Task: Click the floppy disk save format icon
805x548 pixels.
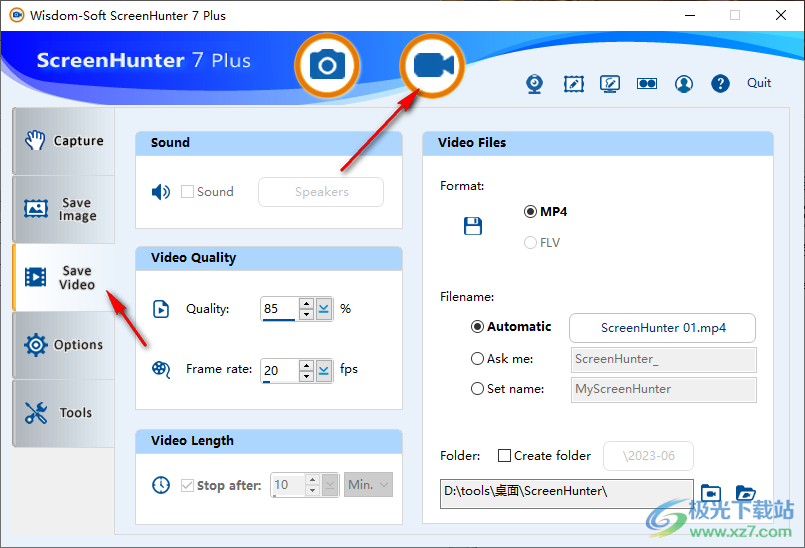Action: pyautogui.click(x=473, y=226)
